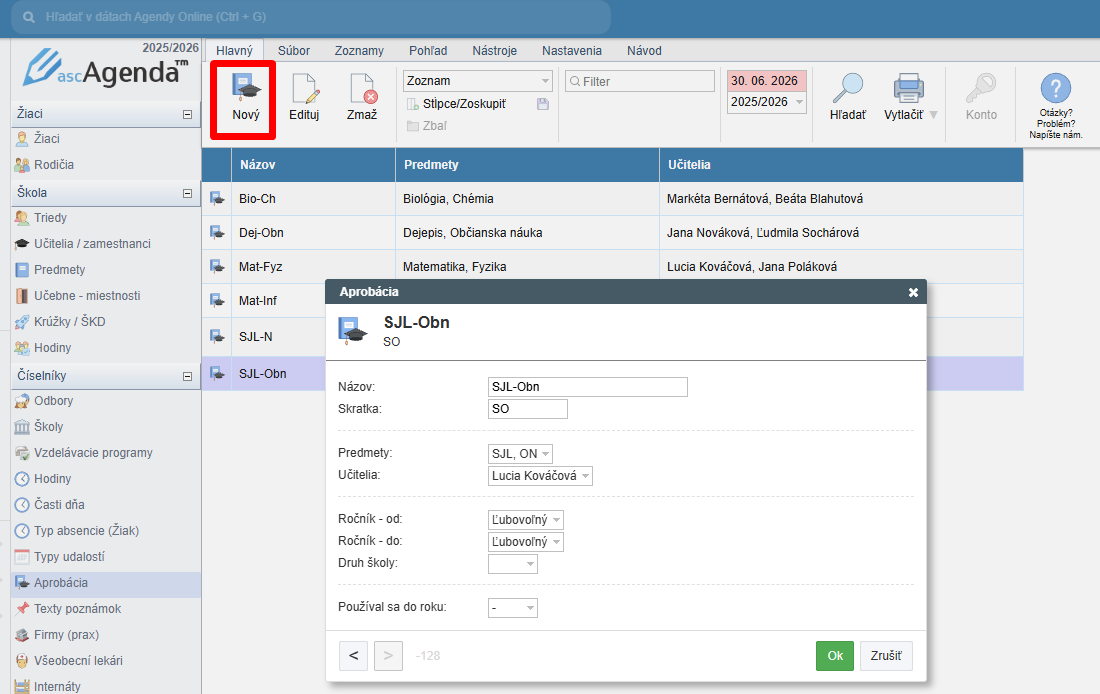Screen dimensions: 1100x694
Task: Open Typy udalostí item
Action: [x=69, y=556]
